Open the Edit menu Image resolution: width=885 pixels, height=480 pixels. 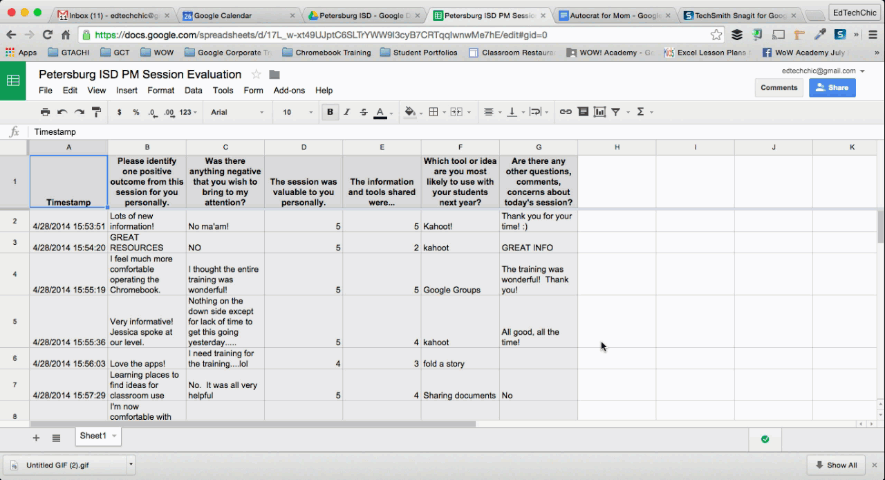pyautogui.click(x=70, y=90)
